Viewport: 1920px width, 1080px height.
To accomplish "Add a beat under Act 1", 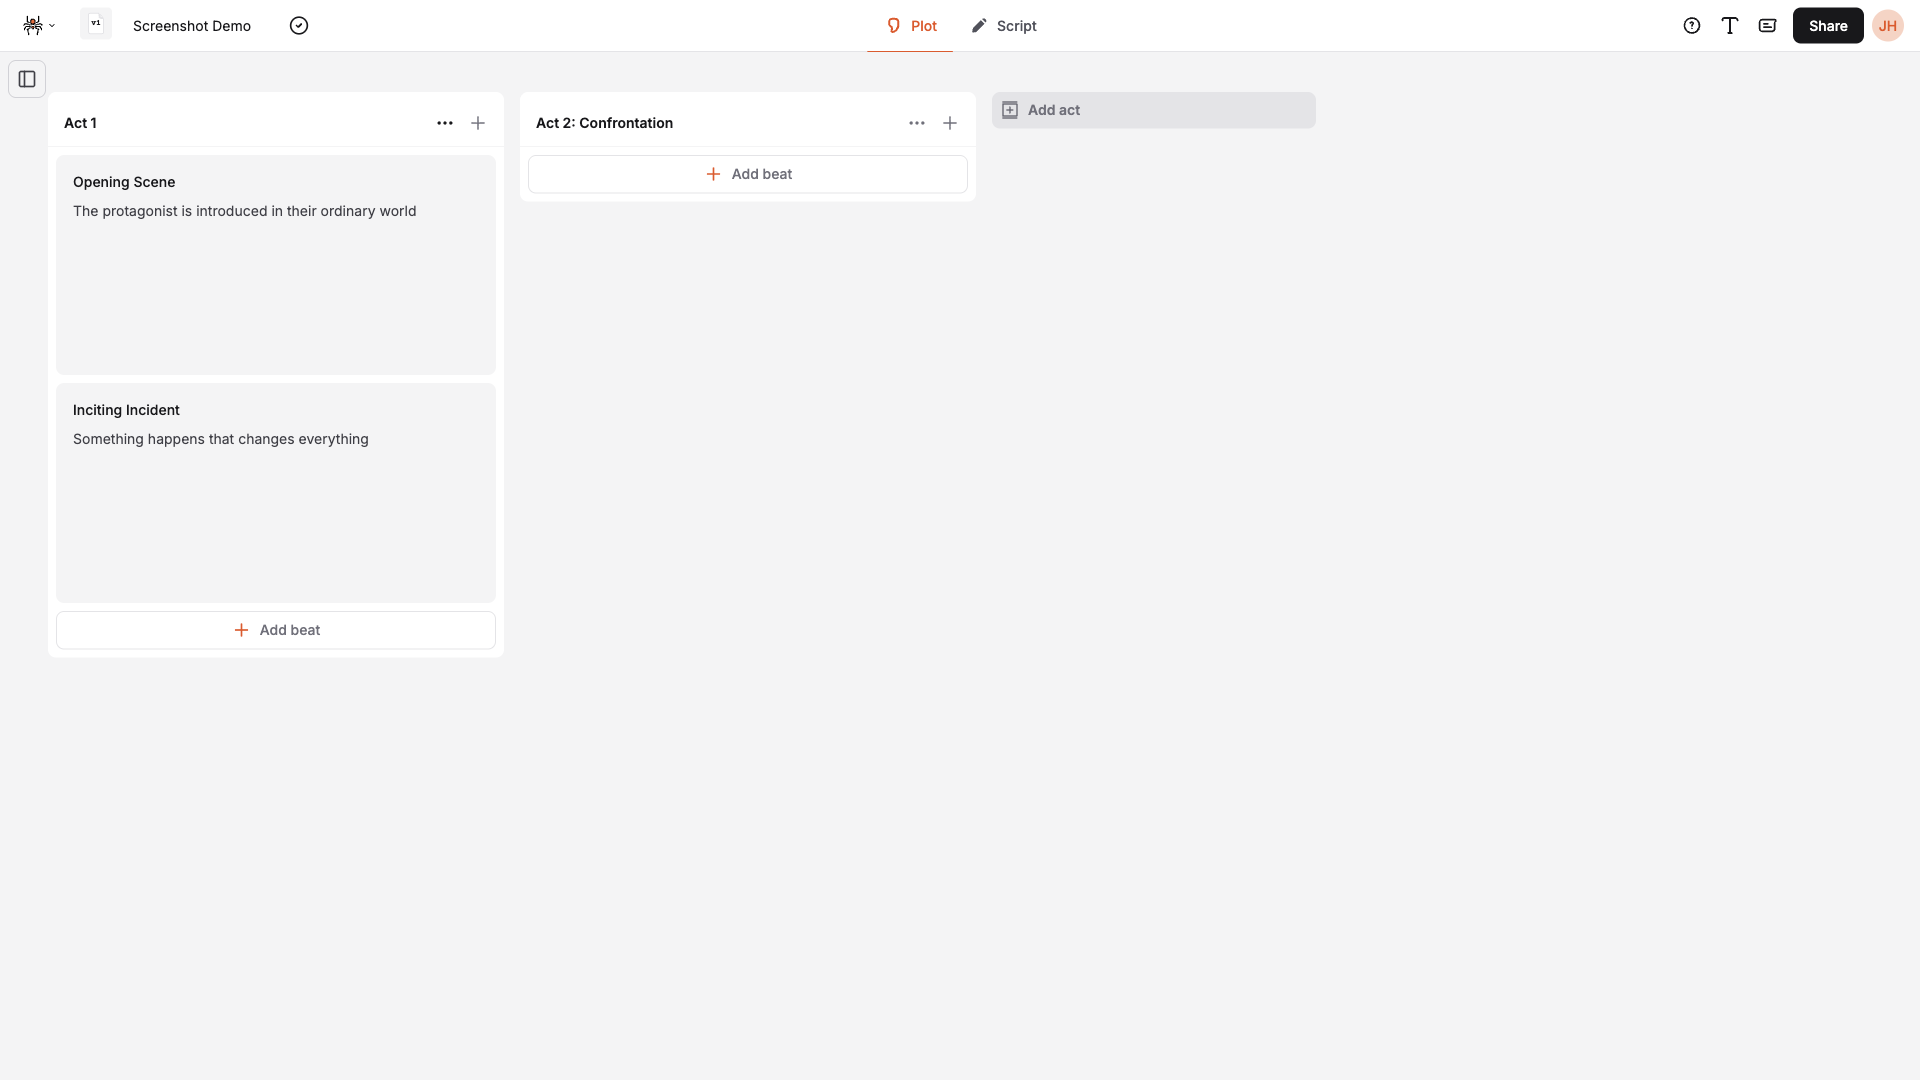I will pos(276,630).
